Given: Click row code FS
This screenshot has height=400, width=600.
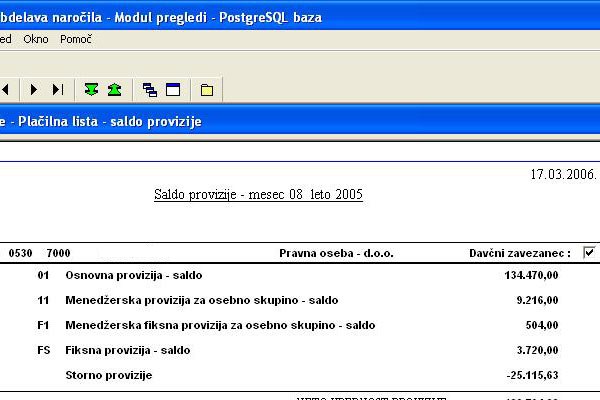Looking at the screenshot, I should 44,350.
